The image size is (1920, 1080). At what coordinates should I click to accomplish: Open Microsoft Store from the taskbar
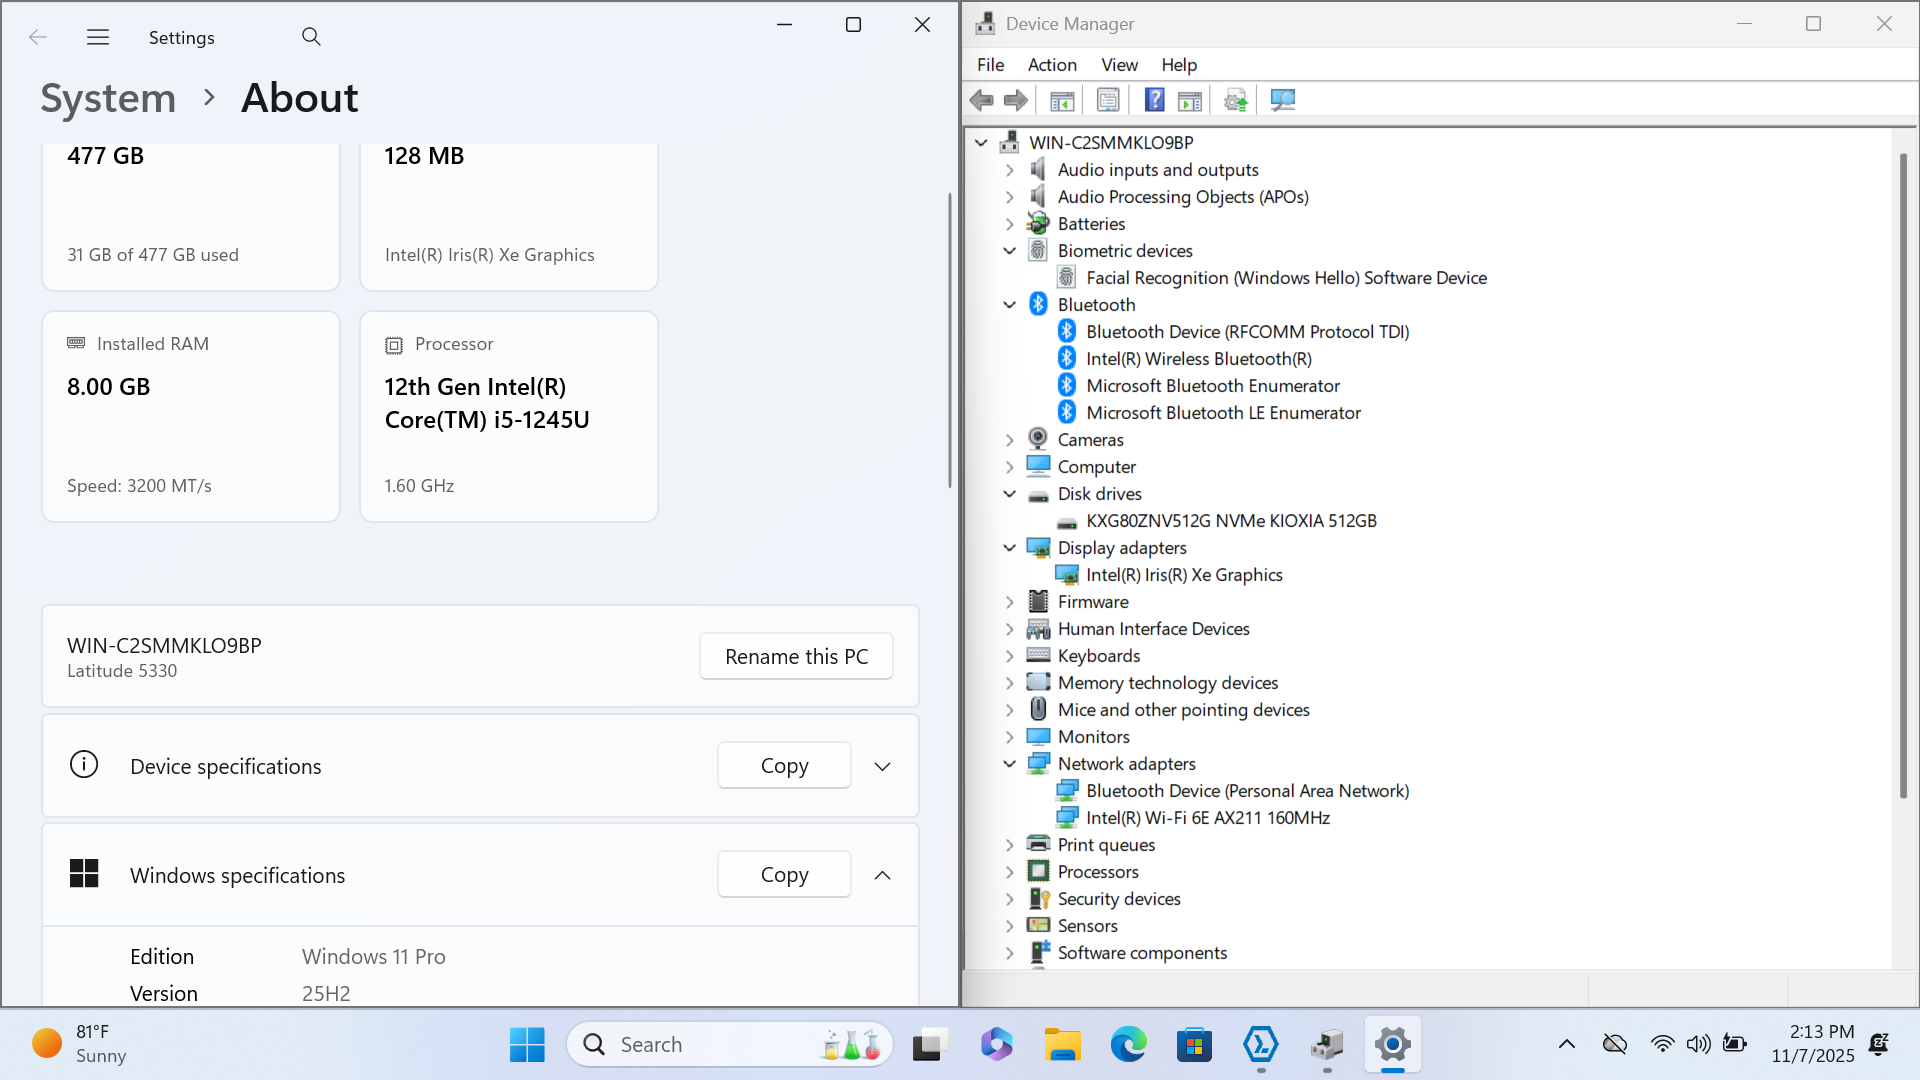(x=1194, y=1045)
